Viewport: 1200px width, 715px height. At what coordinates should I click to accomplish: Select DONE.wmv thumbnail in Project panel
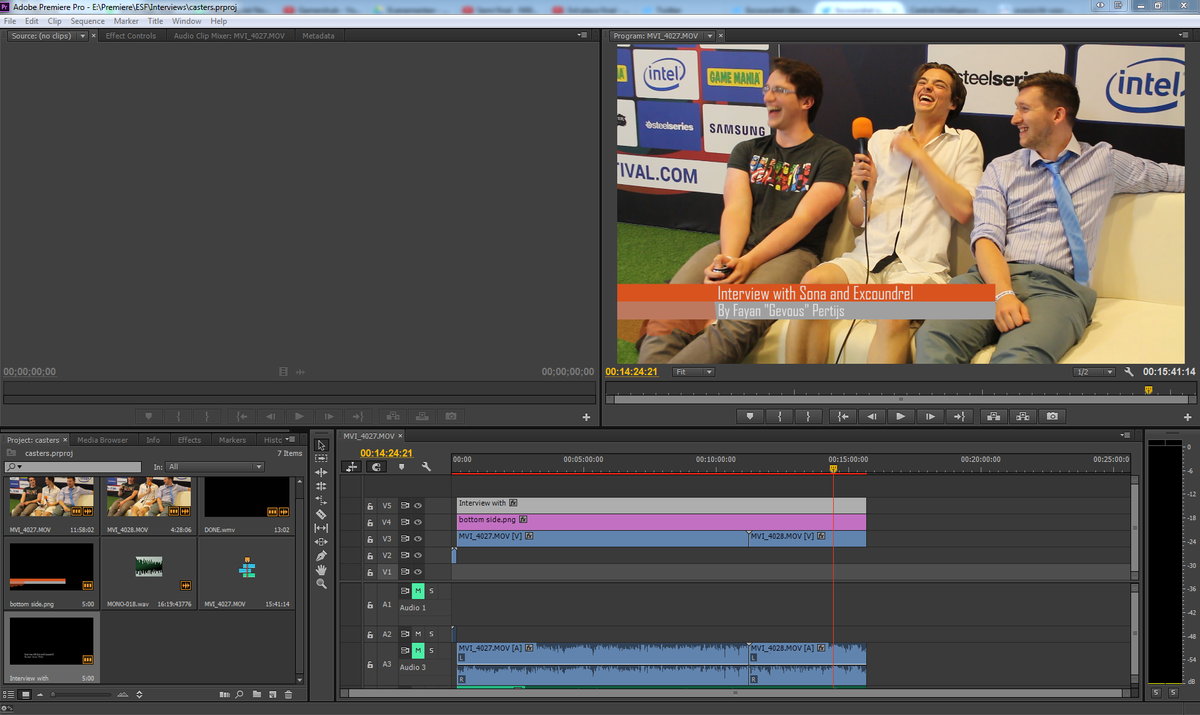click(x=247, y=497)
